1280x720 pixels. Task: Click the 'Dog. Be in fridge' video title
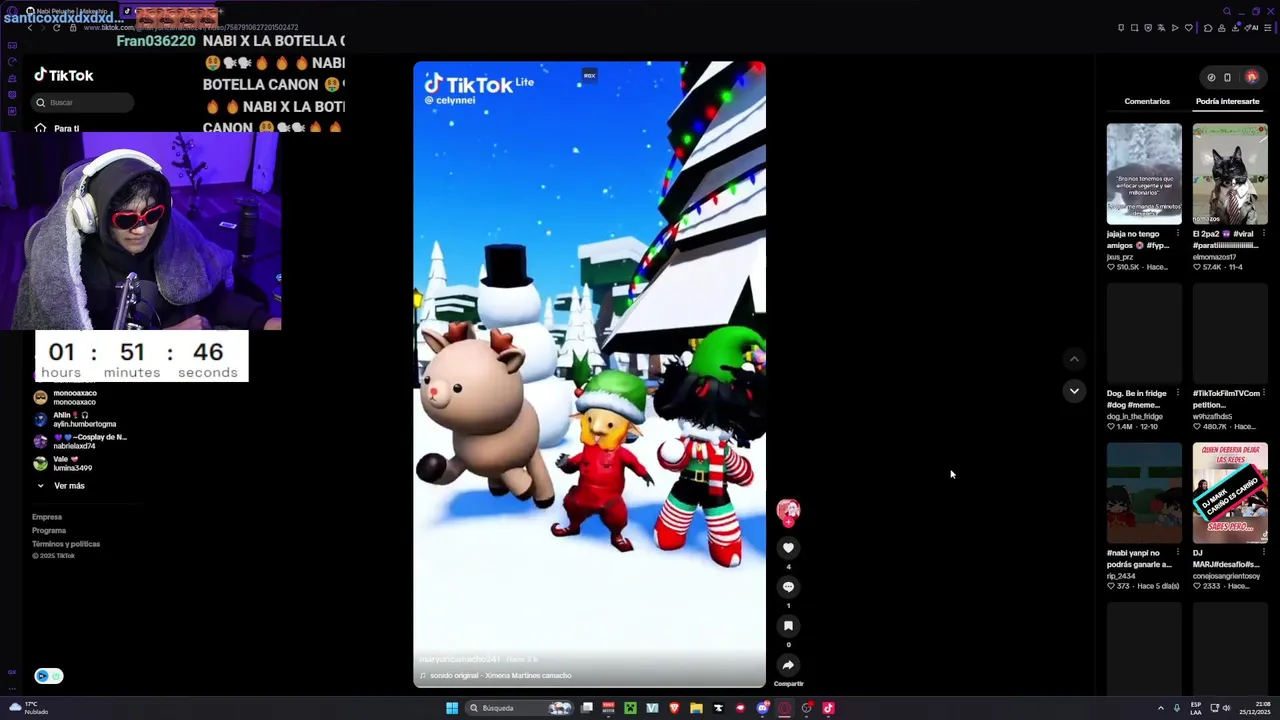[x=1137, y=399]
